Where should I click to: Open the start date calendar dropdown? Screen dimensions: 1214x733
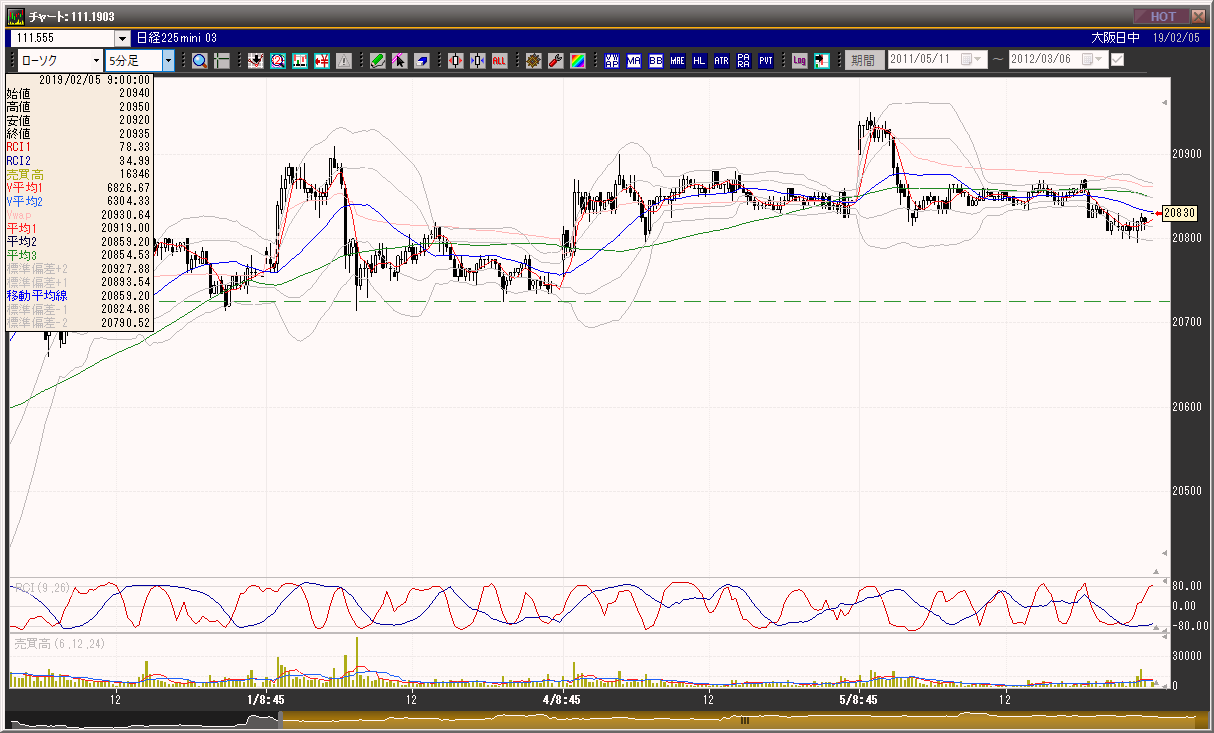click(971, 60)
